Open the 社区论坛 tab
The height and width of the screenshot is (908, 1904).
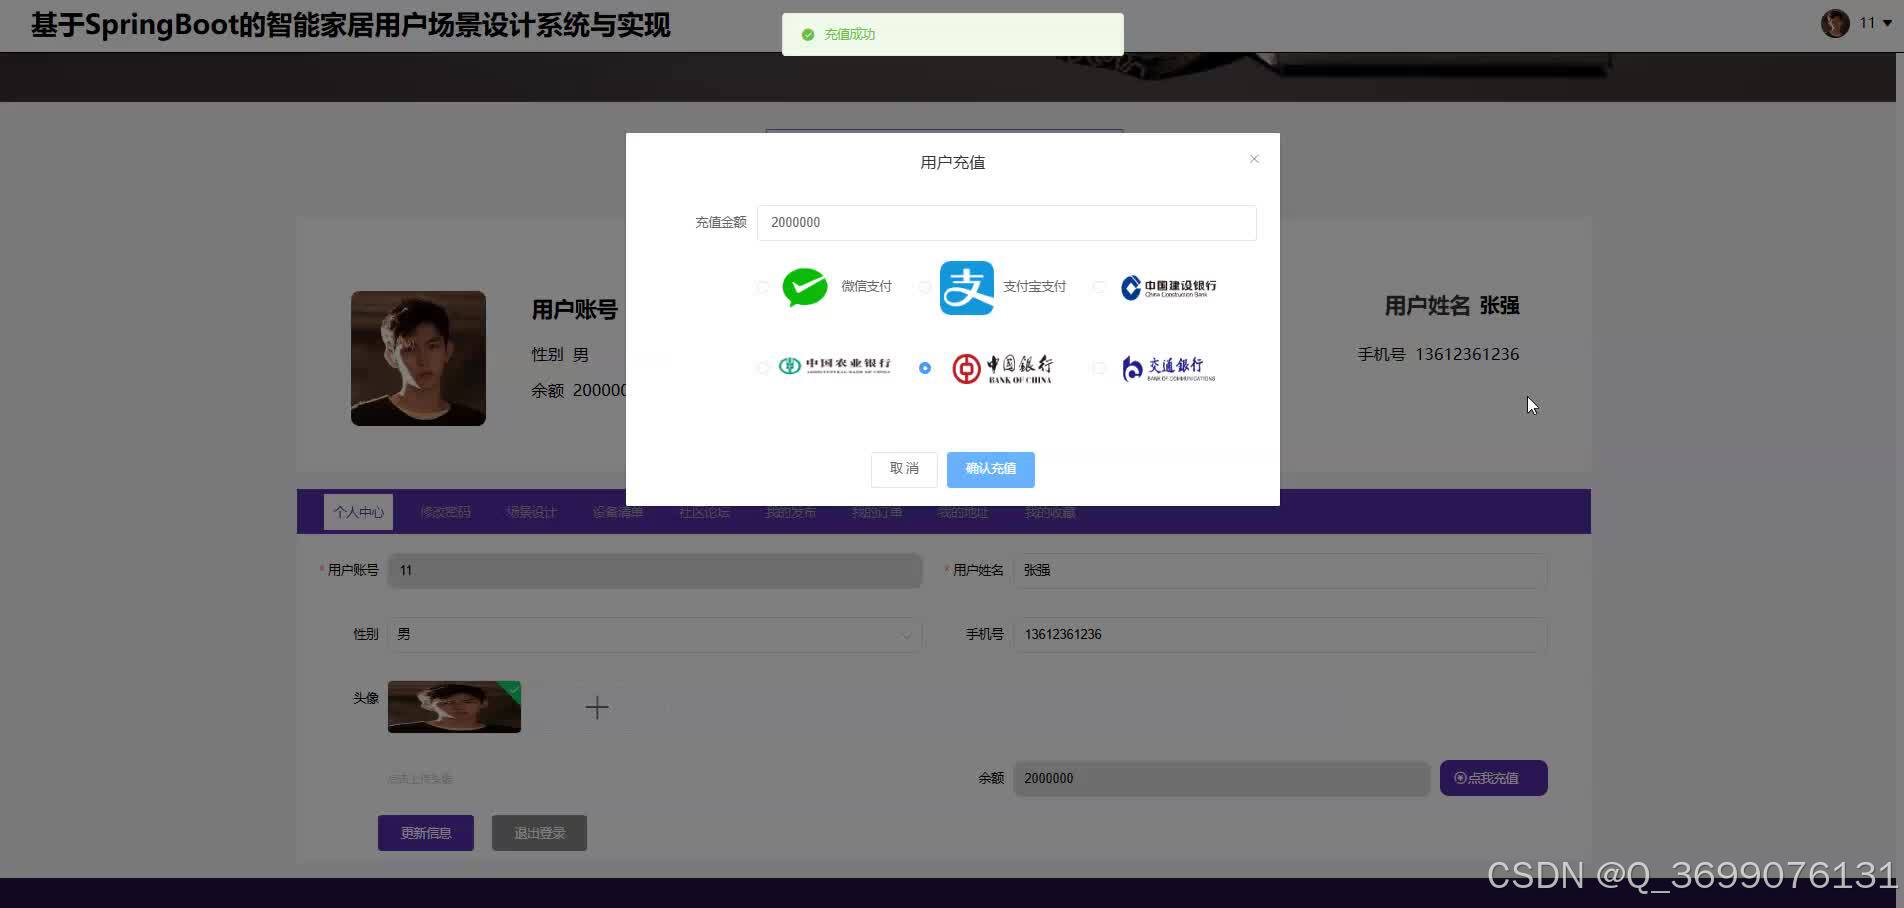tap(704, 512)
